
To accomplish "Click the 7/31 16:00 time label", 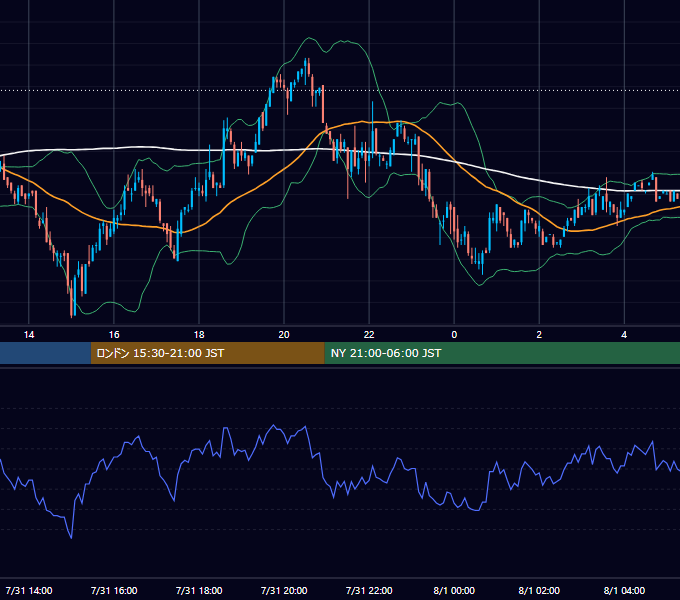I will (x=114, y=590).
